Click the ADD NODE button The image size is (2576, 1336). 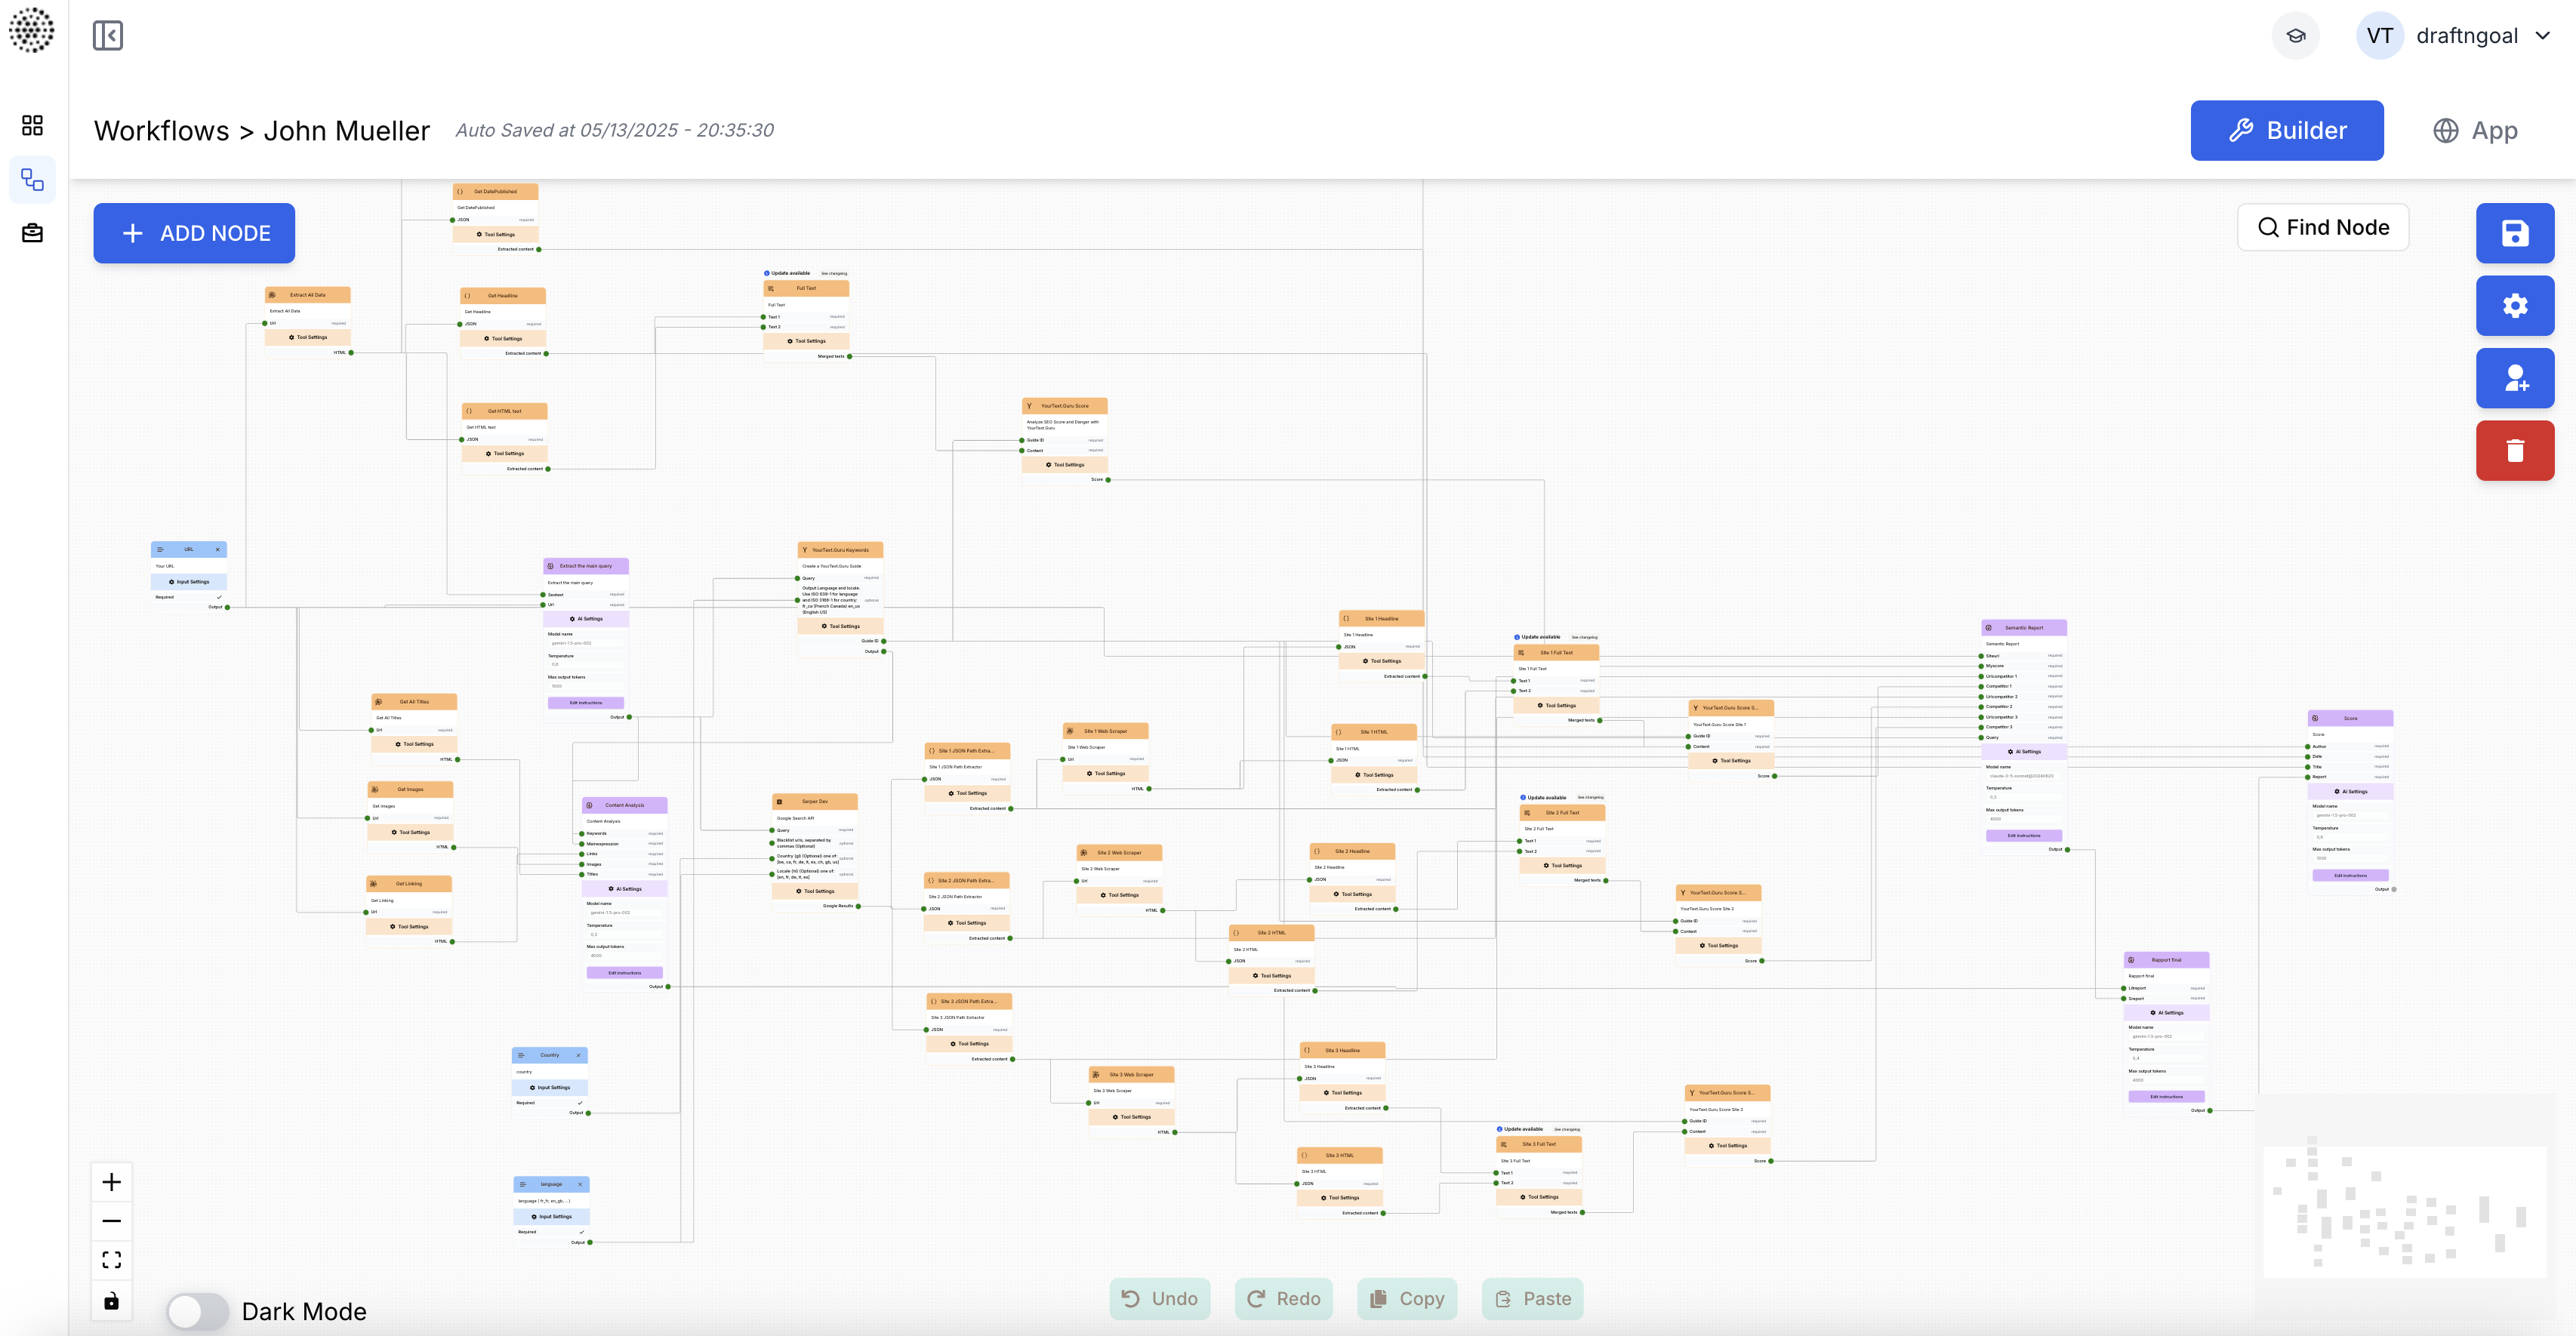click(x=194, y=233)
